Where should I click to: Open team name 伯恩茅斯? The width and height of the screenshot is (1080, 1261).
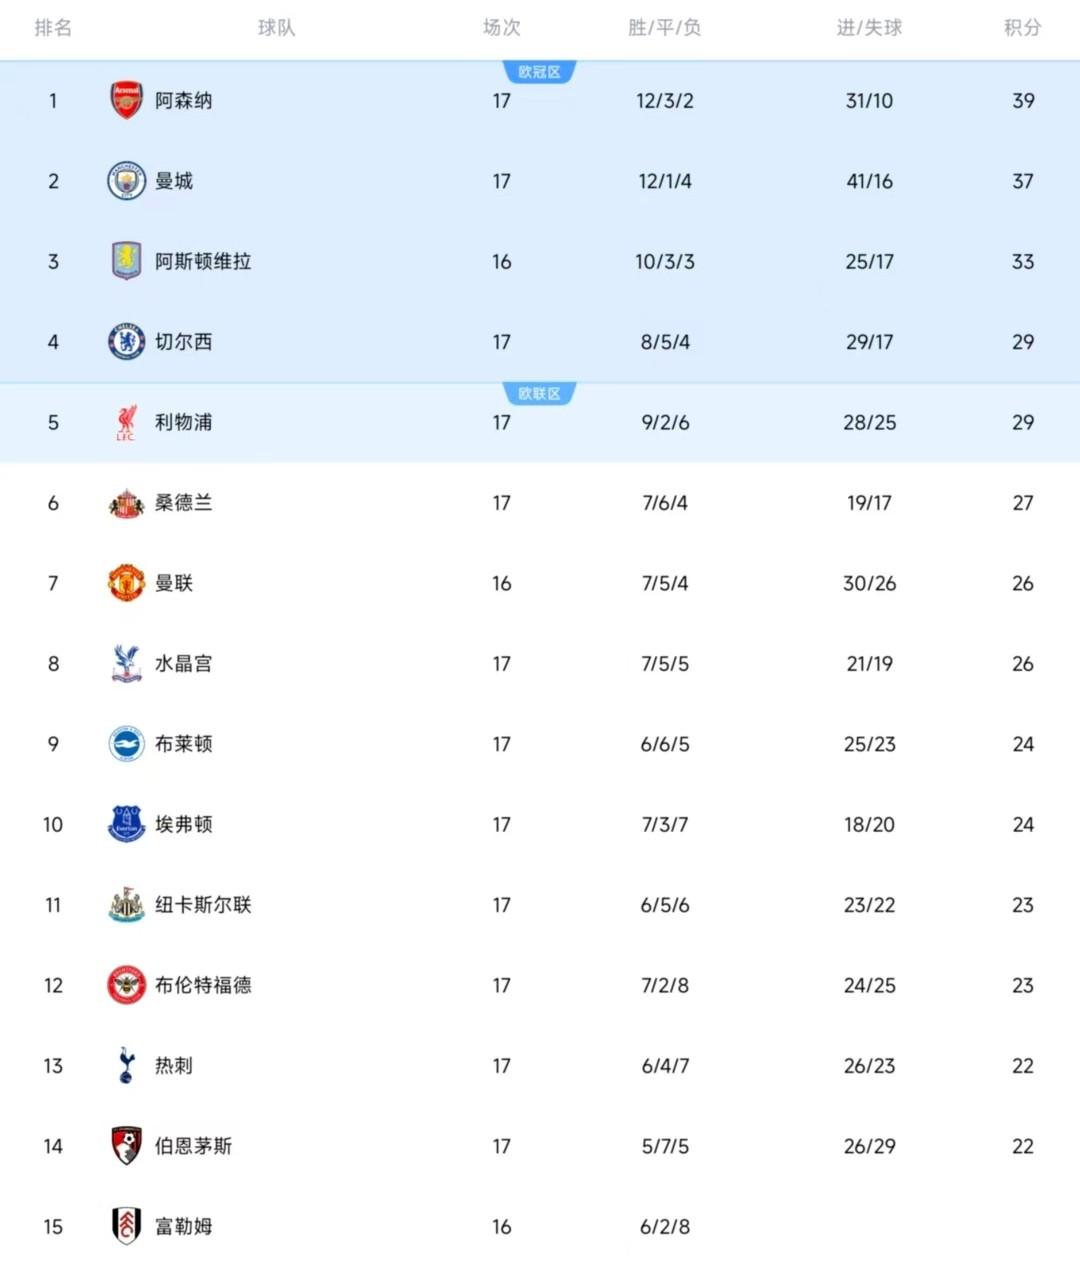tap(193, 1146)
